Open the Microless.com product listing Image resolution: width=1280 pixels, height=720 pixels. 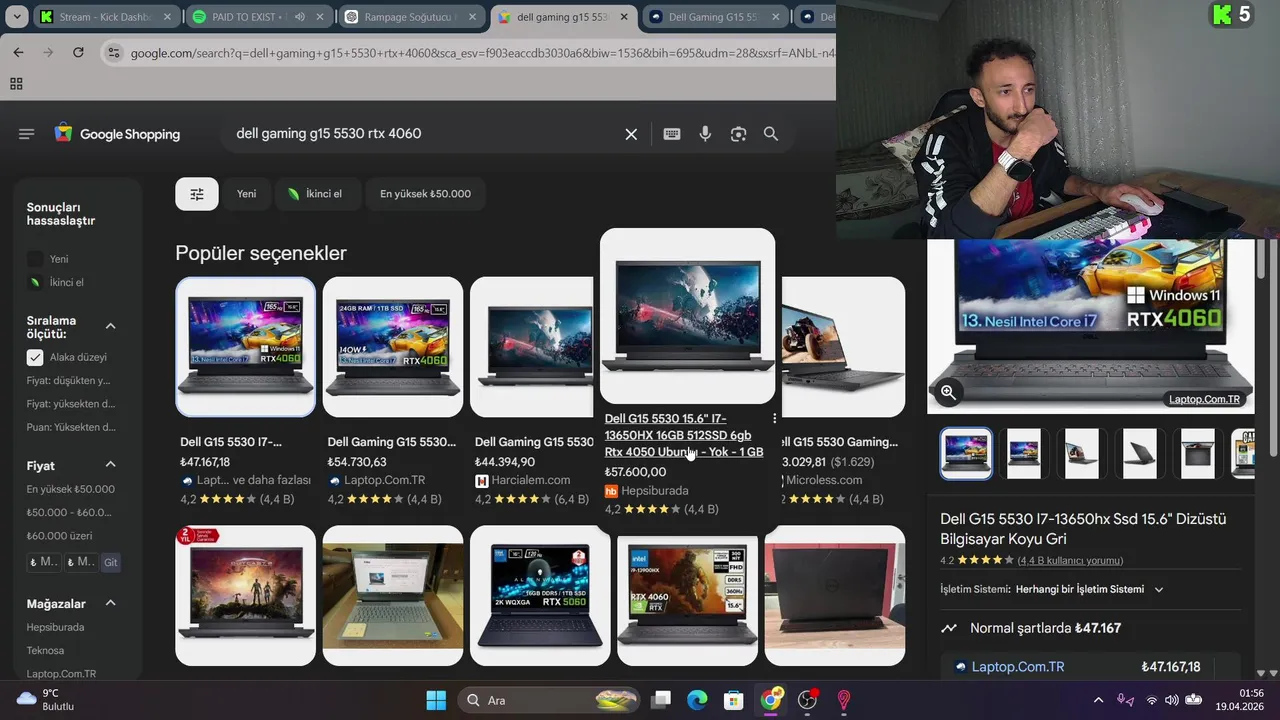click(x=843, y=392)
